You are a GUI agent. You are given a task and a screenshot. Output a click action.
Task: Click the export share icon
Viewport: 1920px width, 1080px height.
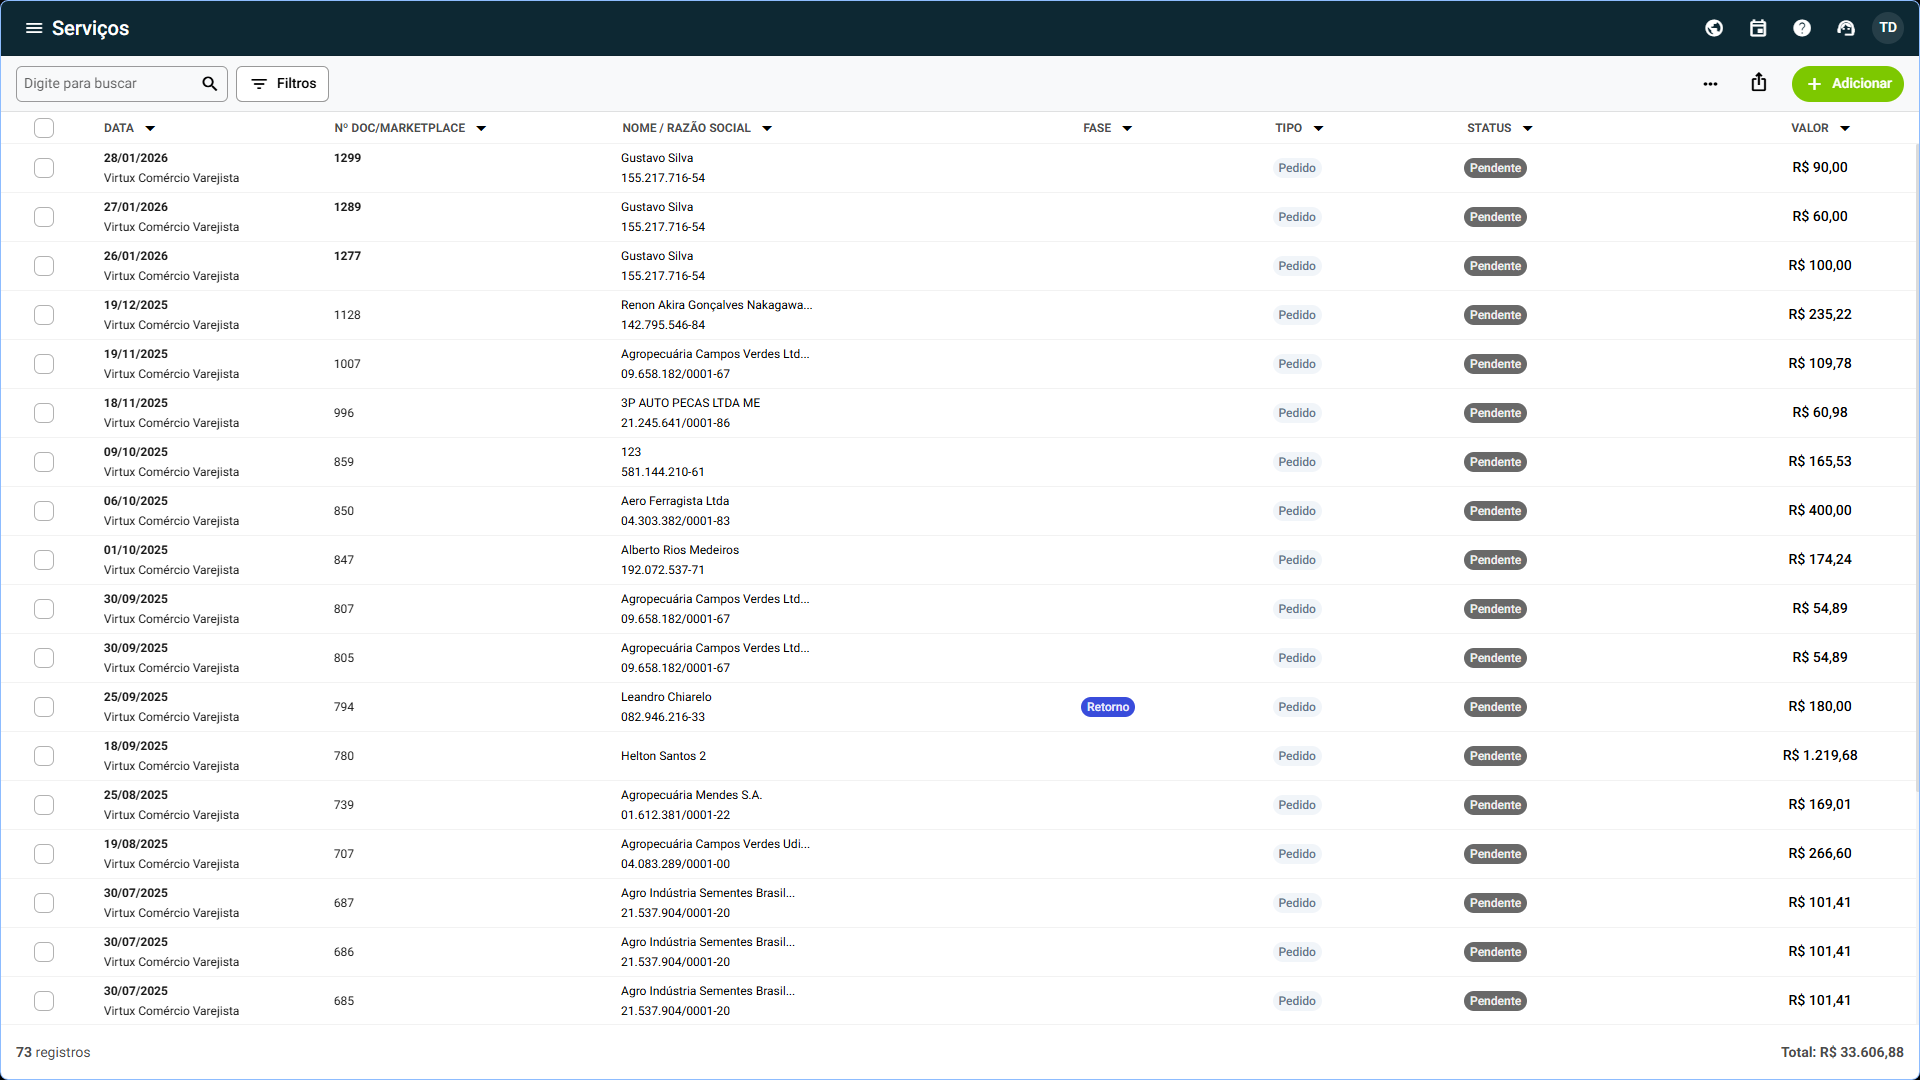(1759, 83)
